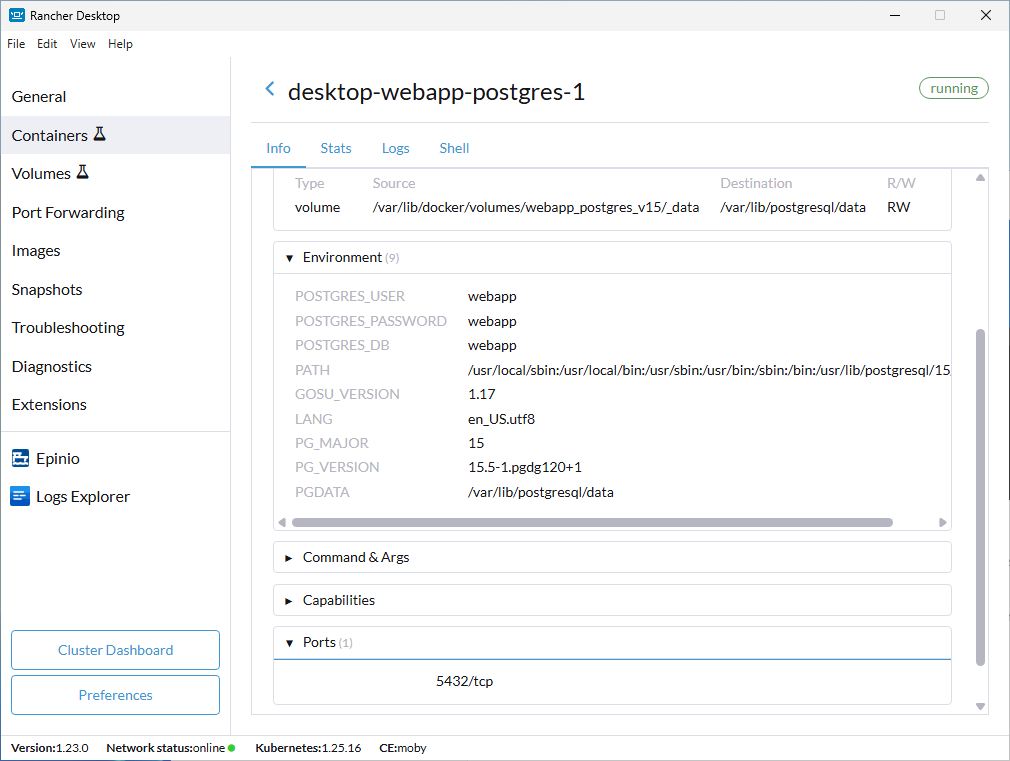Click the 5432/tcp port entry

pyautogui.click(x=464, y=681)
